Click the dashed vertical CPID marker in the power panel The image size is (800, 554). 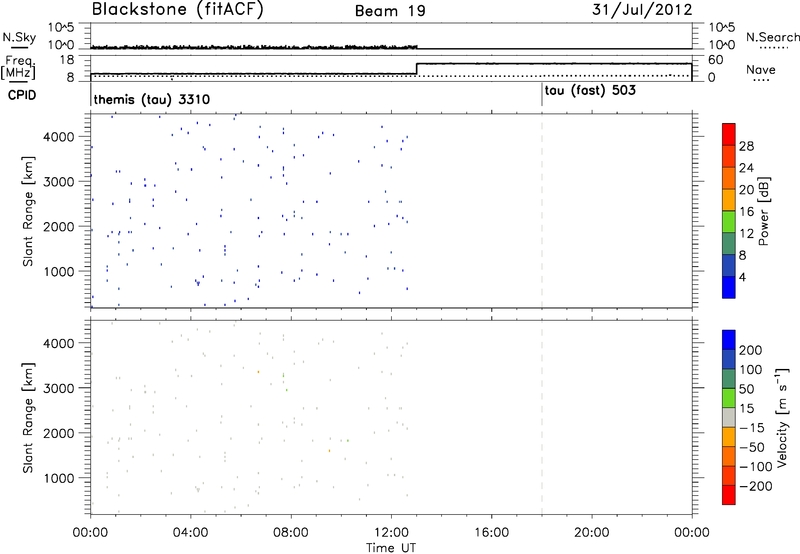pos(542,211)
